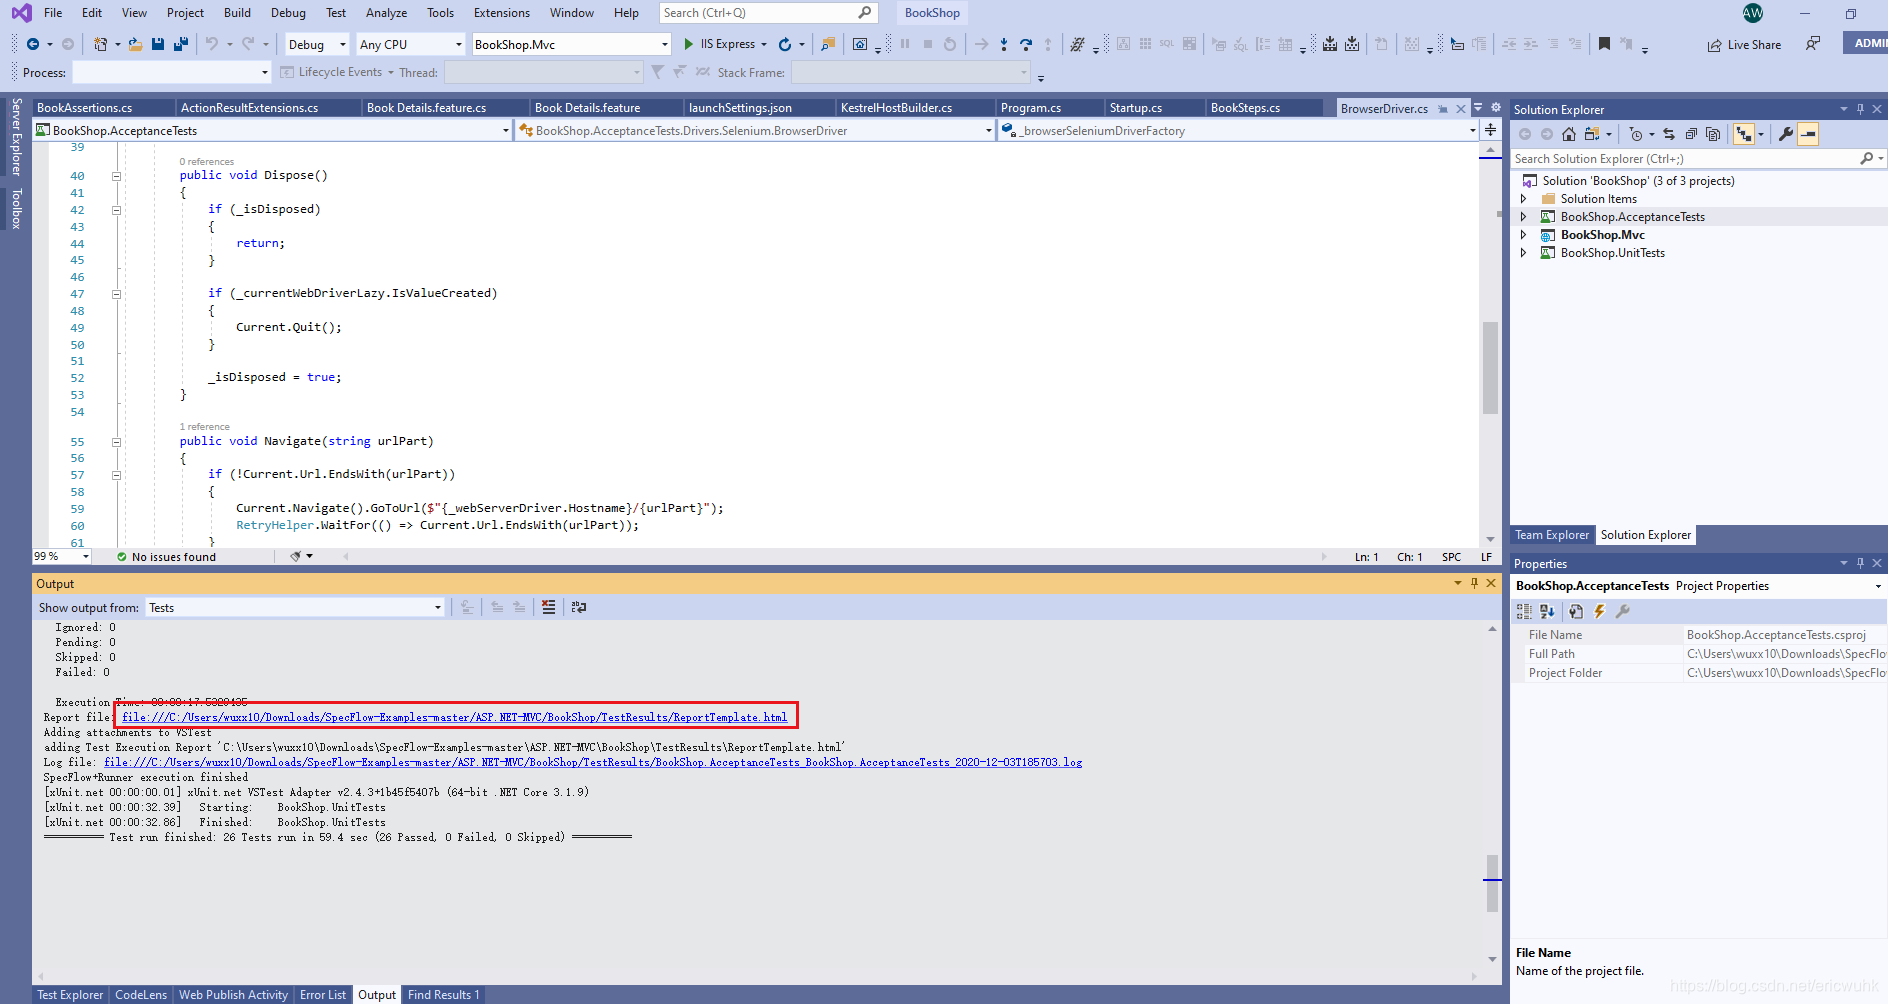
Task: Start debugging with IIS Express play icon
Action: pyautogui.click(x=688, y=44)
